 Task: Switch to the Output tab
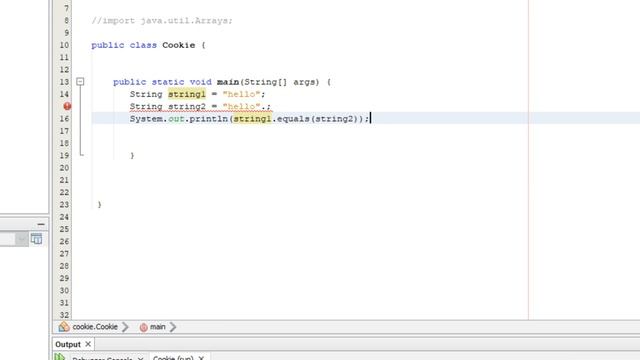(x=68, y=344)
